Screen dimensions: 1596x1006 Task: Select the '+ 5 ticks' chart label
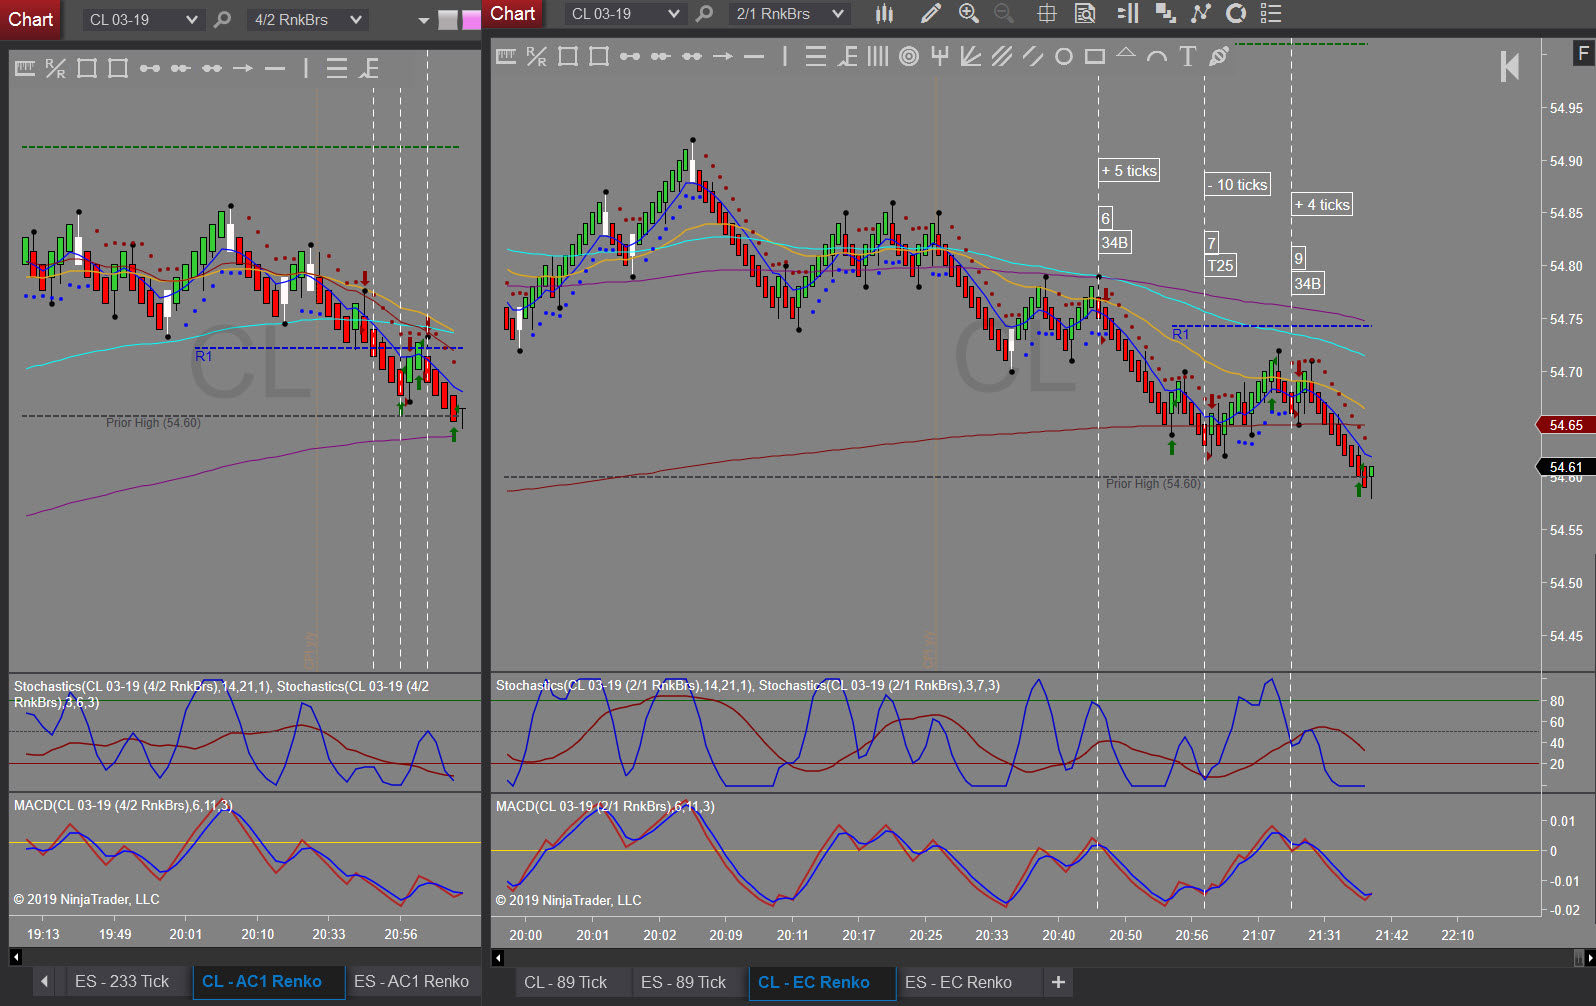(1129, 171)
